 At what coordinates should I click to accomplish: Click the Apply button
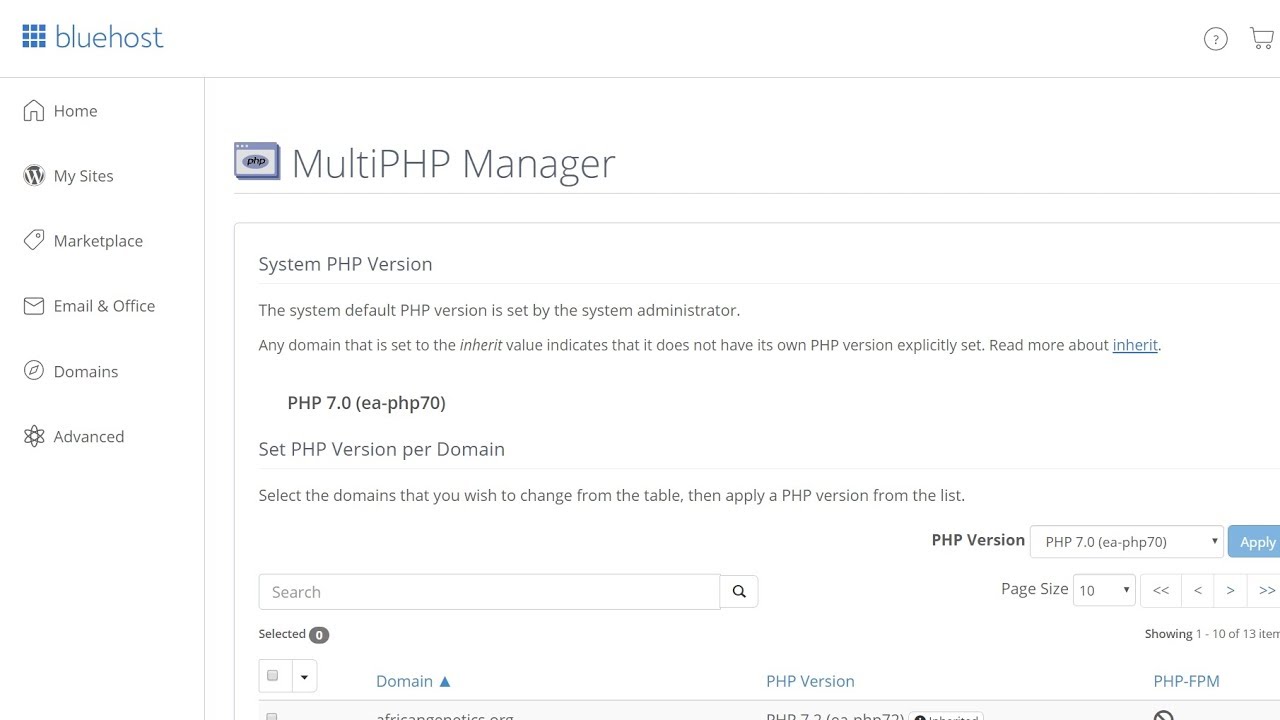pyautogui.click(x=1255, y=542)
